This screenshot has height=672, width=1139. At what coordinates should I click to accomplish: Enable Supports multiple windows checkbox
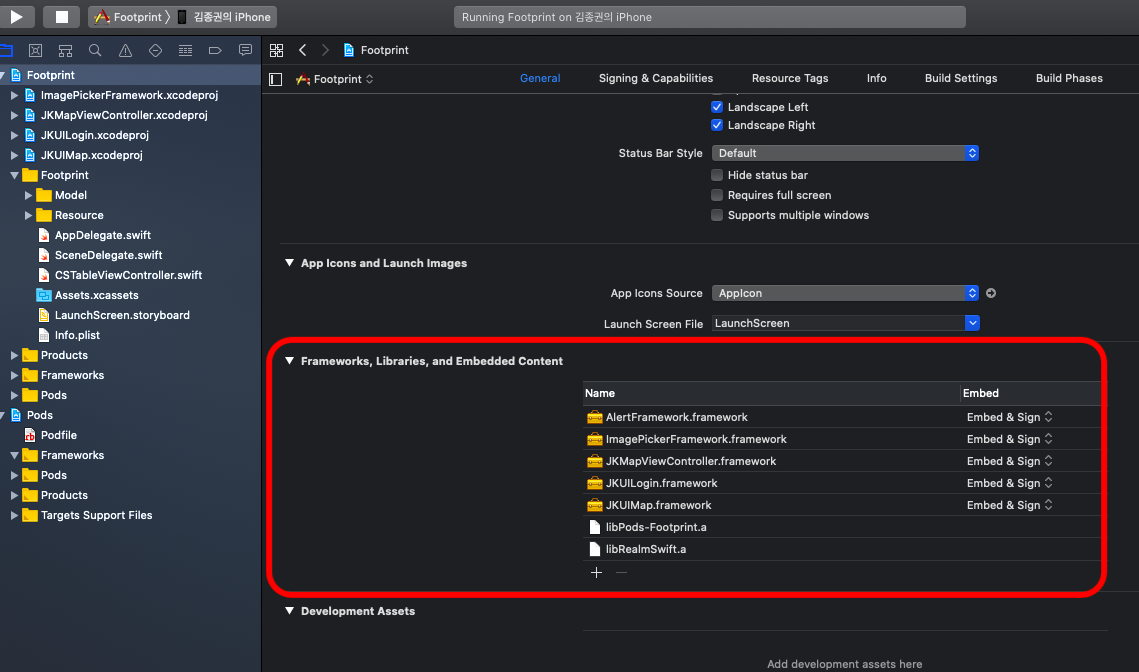(x=717, y=215)
